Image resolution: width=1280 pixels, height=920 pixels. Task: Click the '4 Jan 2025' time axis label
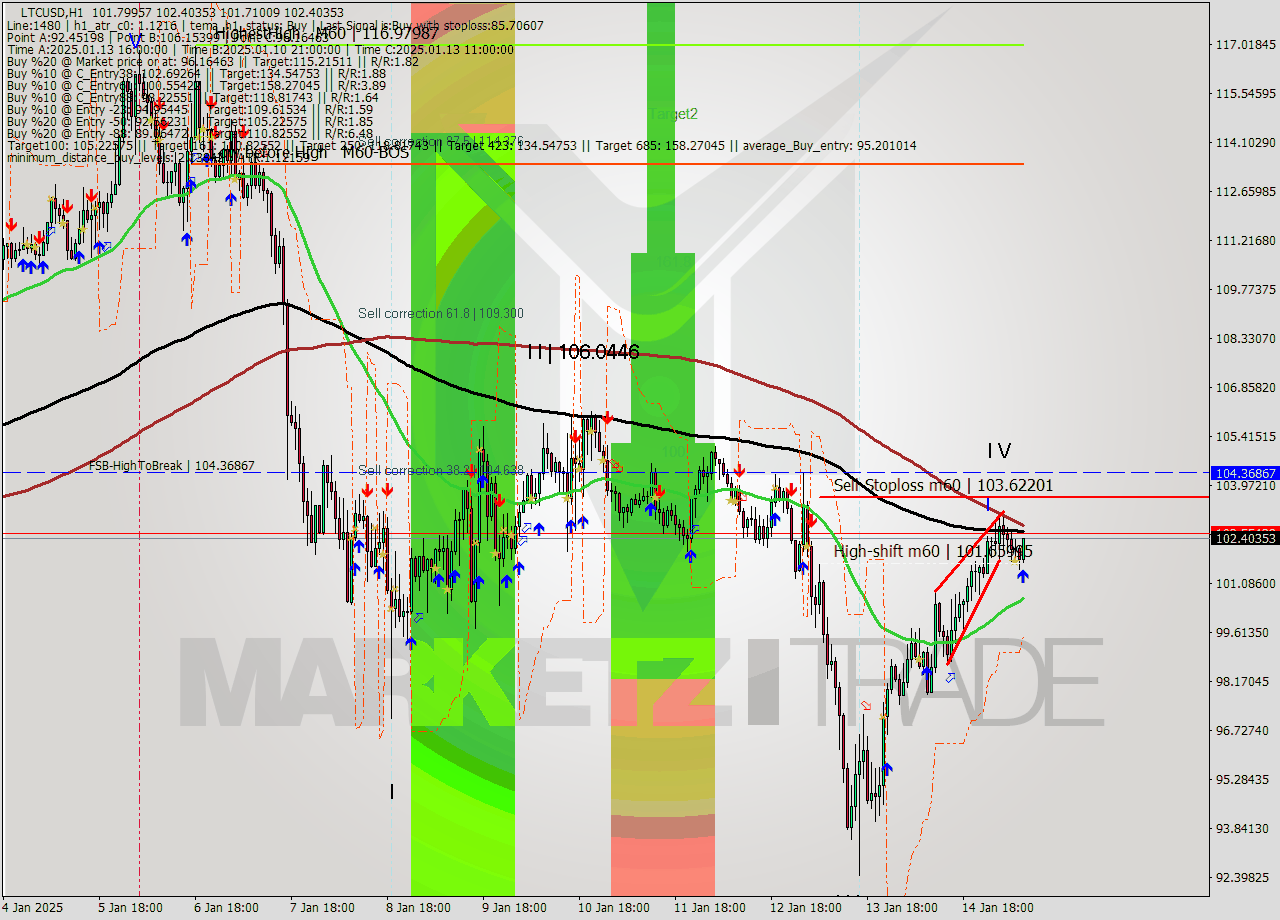(x=33, y=908)
